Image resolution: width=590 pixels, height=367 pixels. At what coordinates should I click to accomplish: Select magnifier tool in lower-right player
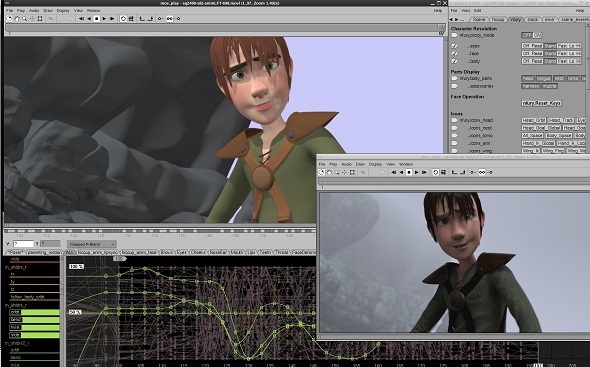coord(337,172)
